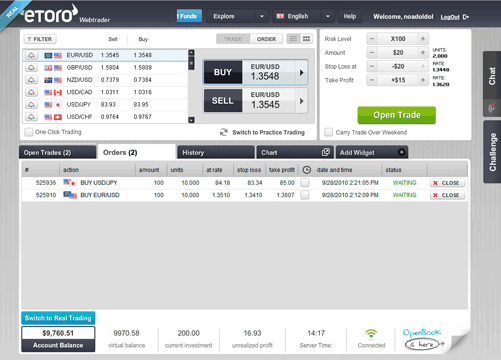Open the Open Trades (2) tab
The width and height of the screenshot is (501, 360).
58,152
